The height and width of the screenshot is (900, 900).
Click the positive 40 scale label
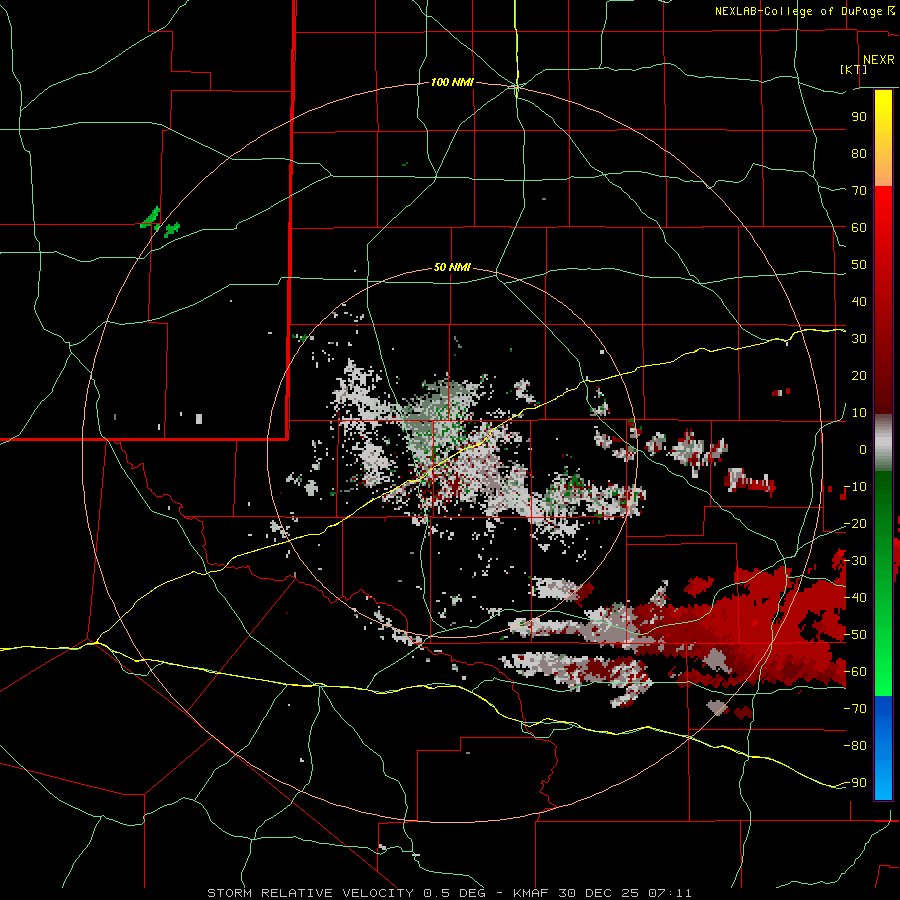coord(859,301)
